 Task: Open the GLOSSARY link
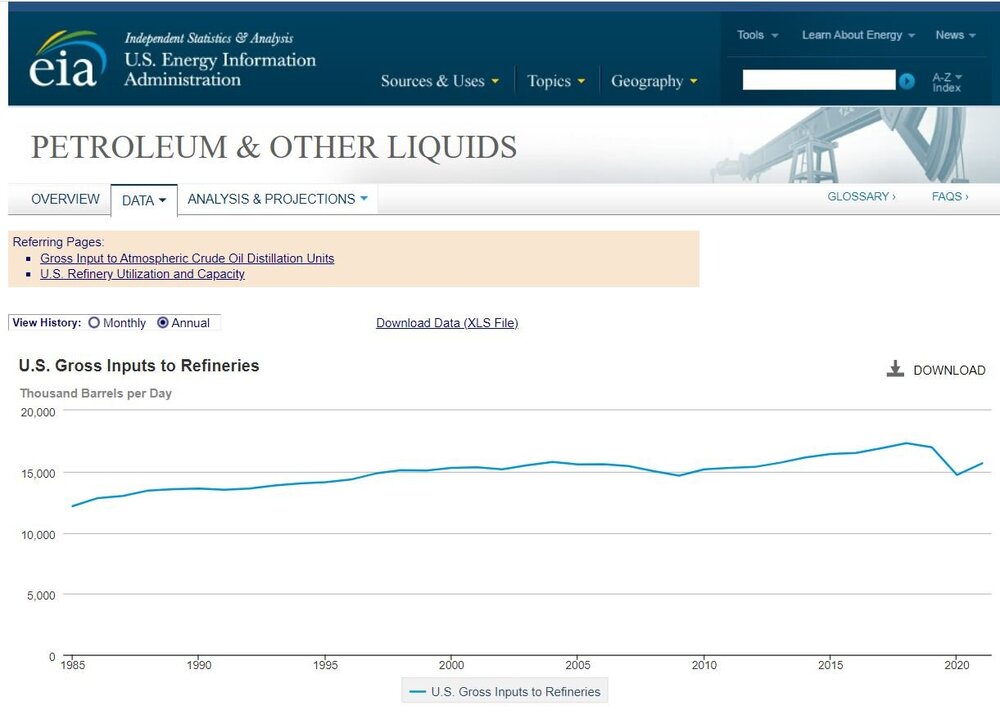pos(859,196)
